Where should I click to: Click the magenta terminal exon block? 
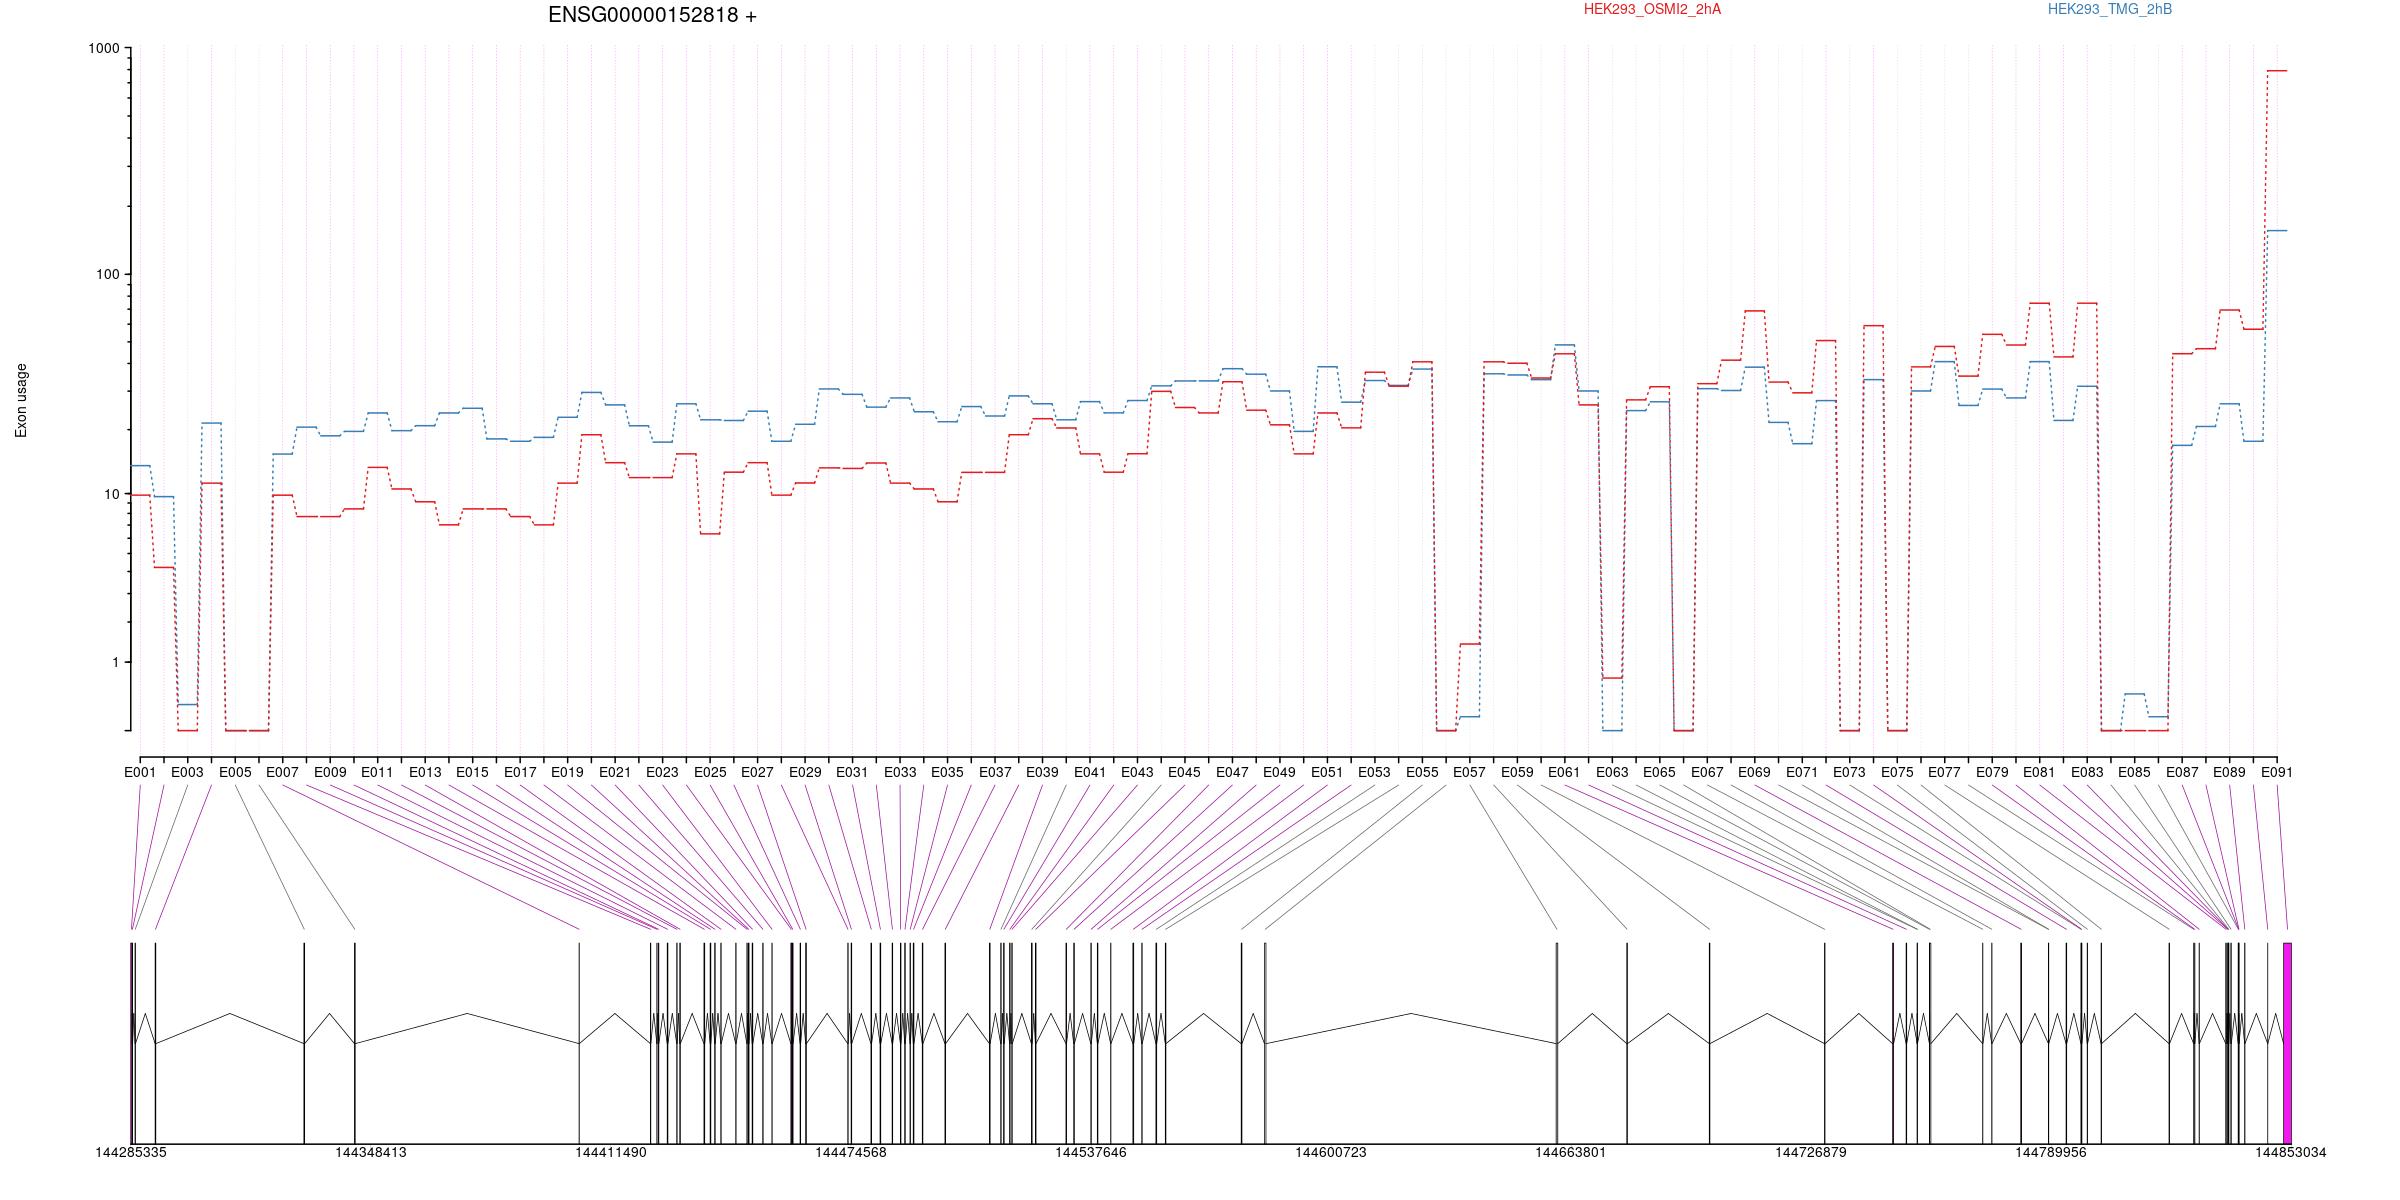point(2288,1043)
